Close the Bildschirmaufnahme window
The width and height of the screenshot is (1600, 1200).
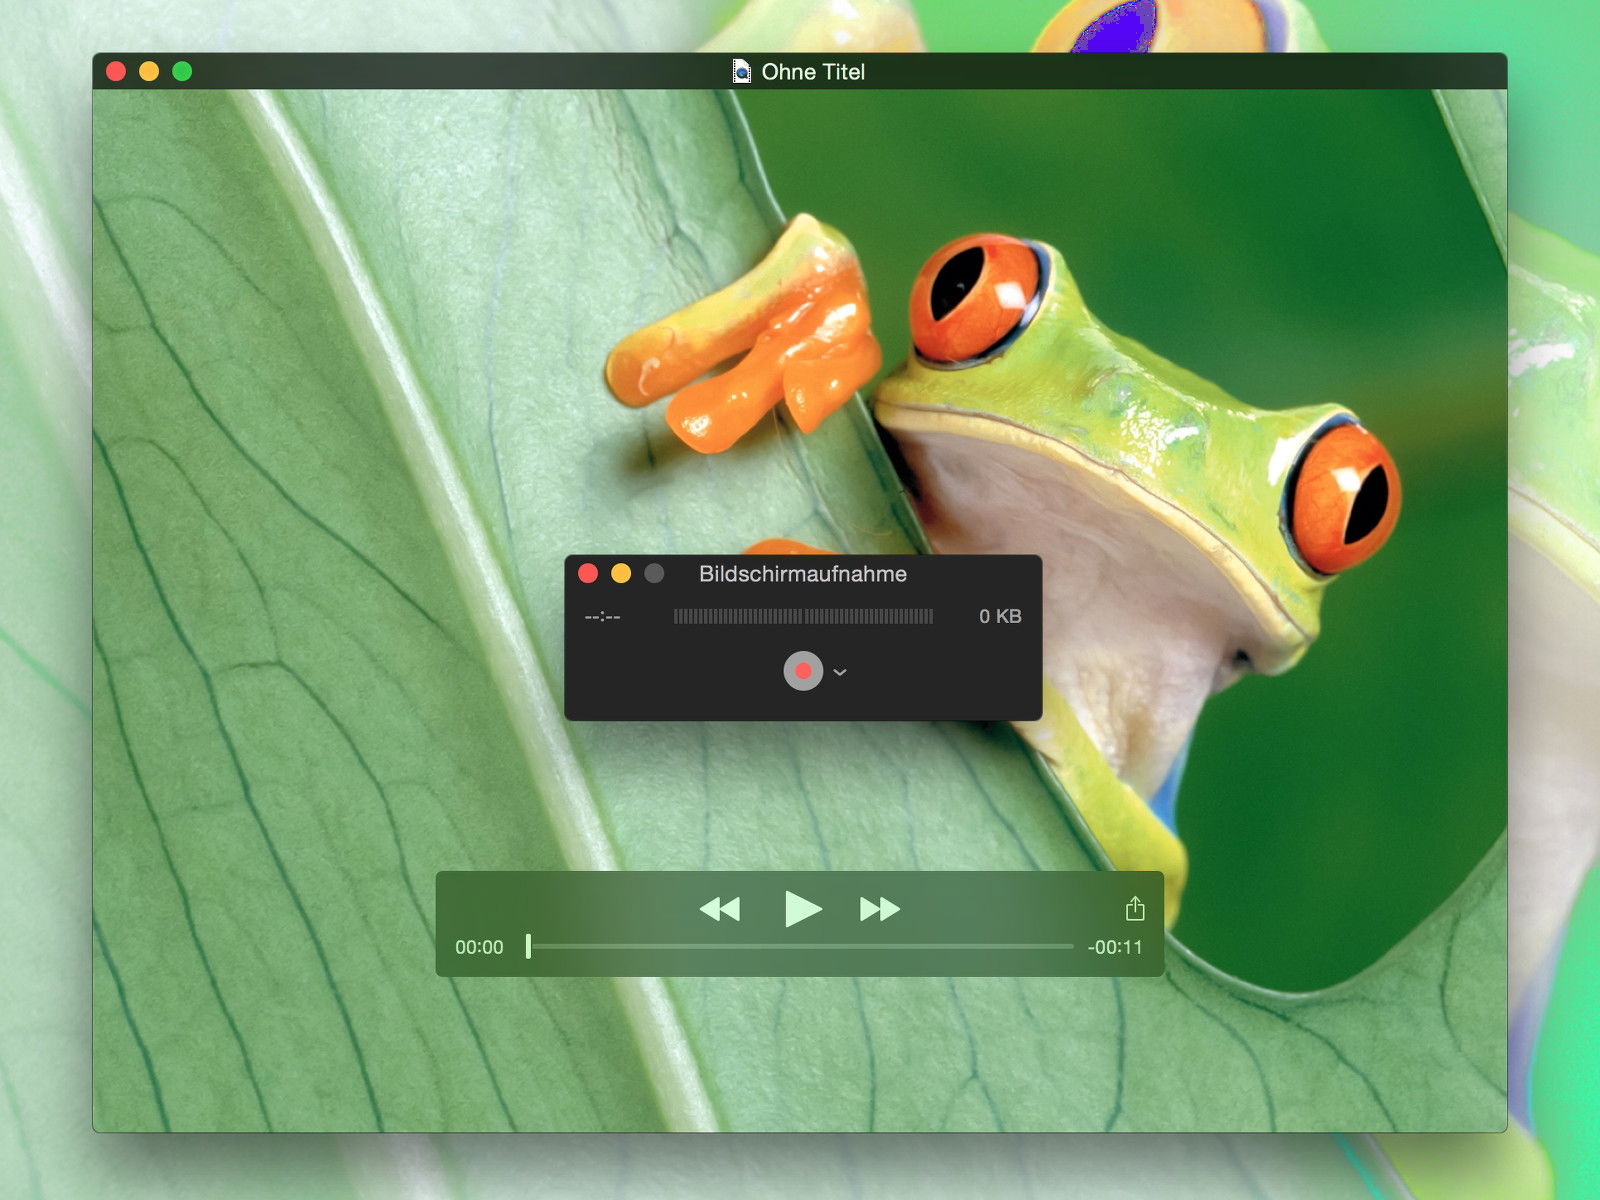pyautogui.click(x=588, y=573)
